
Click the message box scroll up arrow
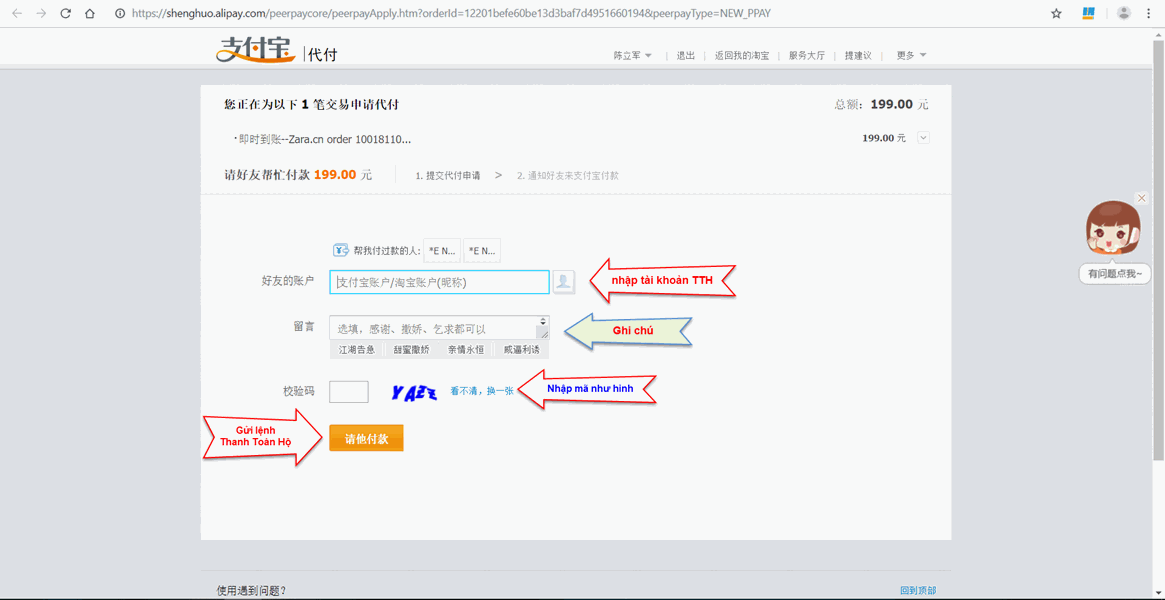click(x=543, y=319)
